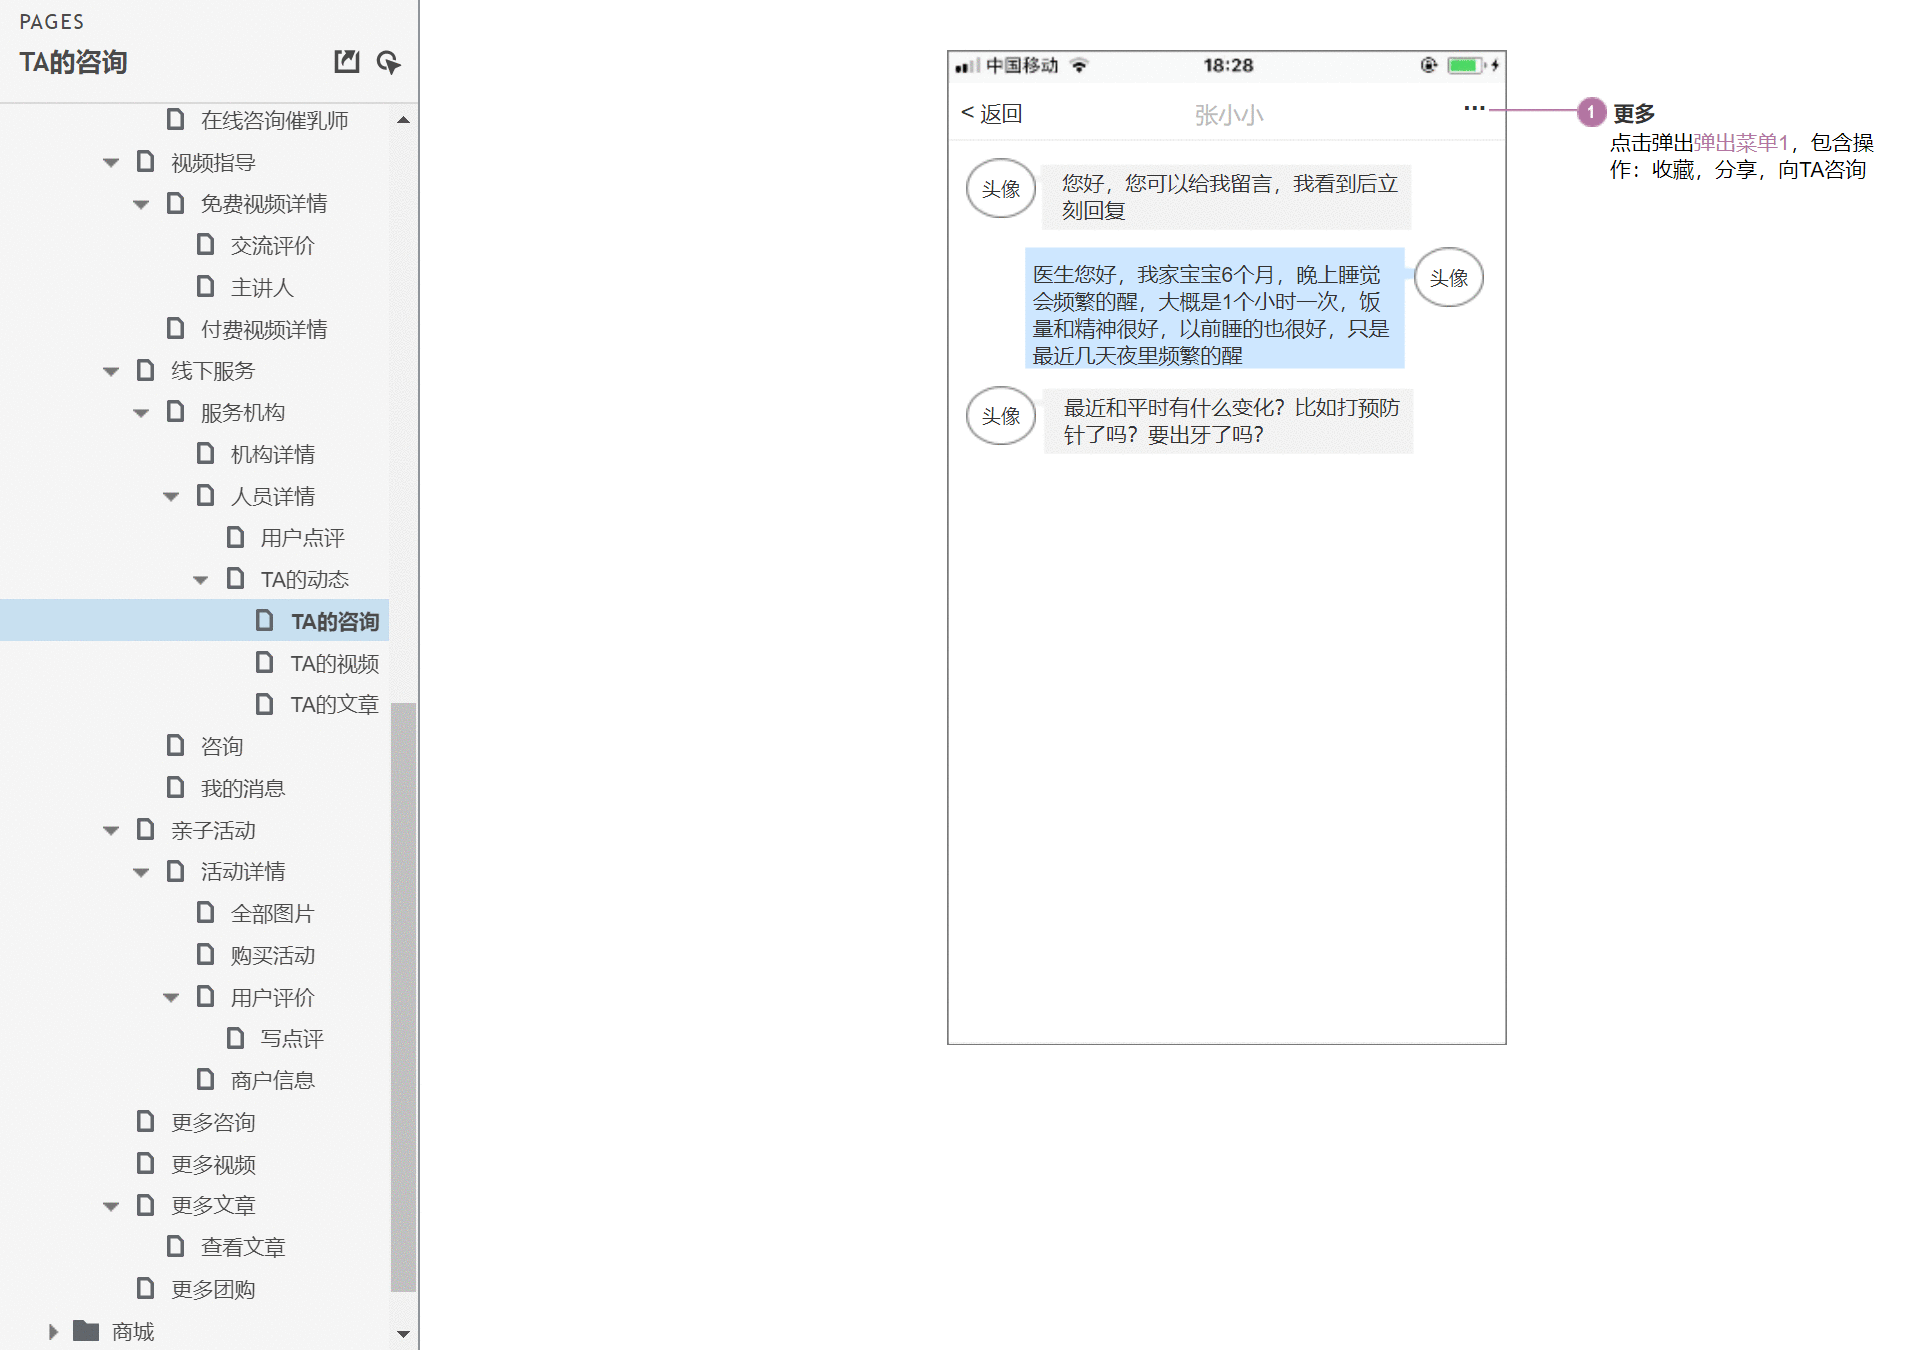Open the 主讲人 page

(x=262, y=287)
